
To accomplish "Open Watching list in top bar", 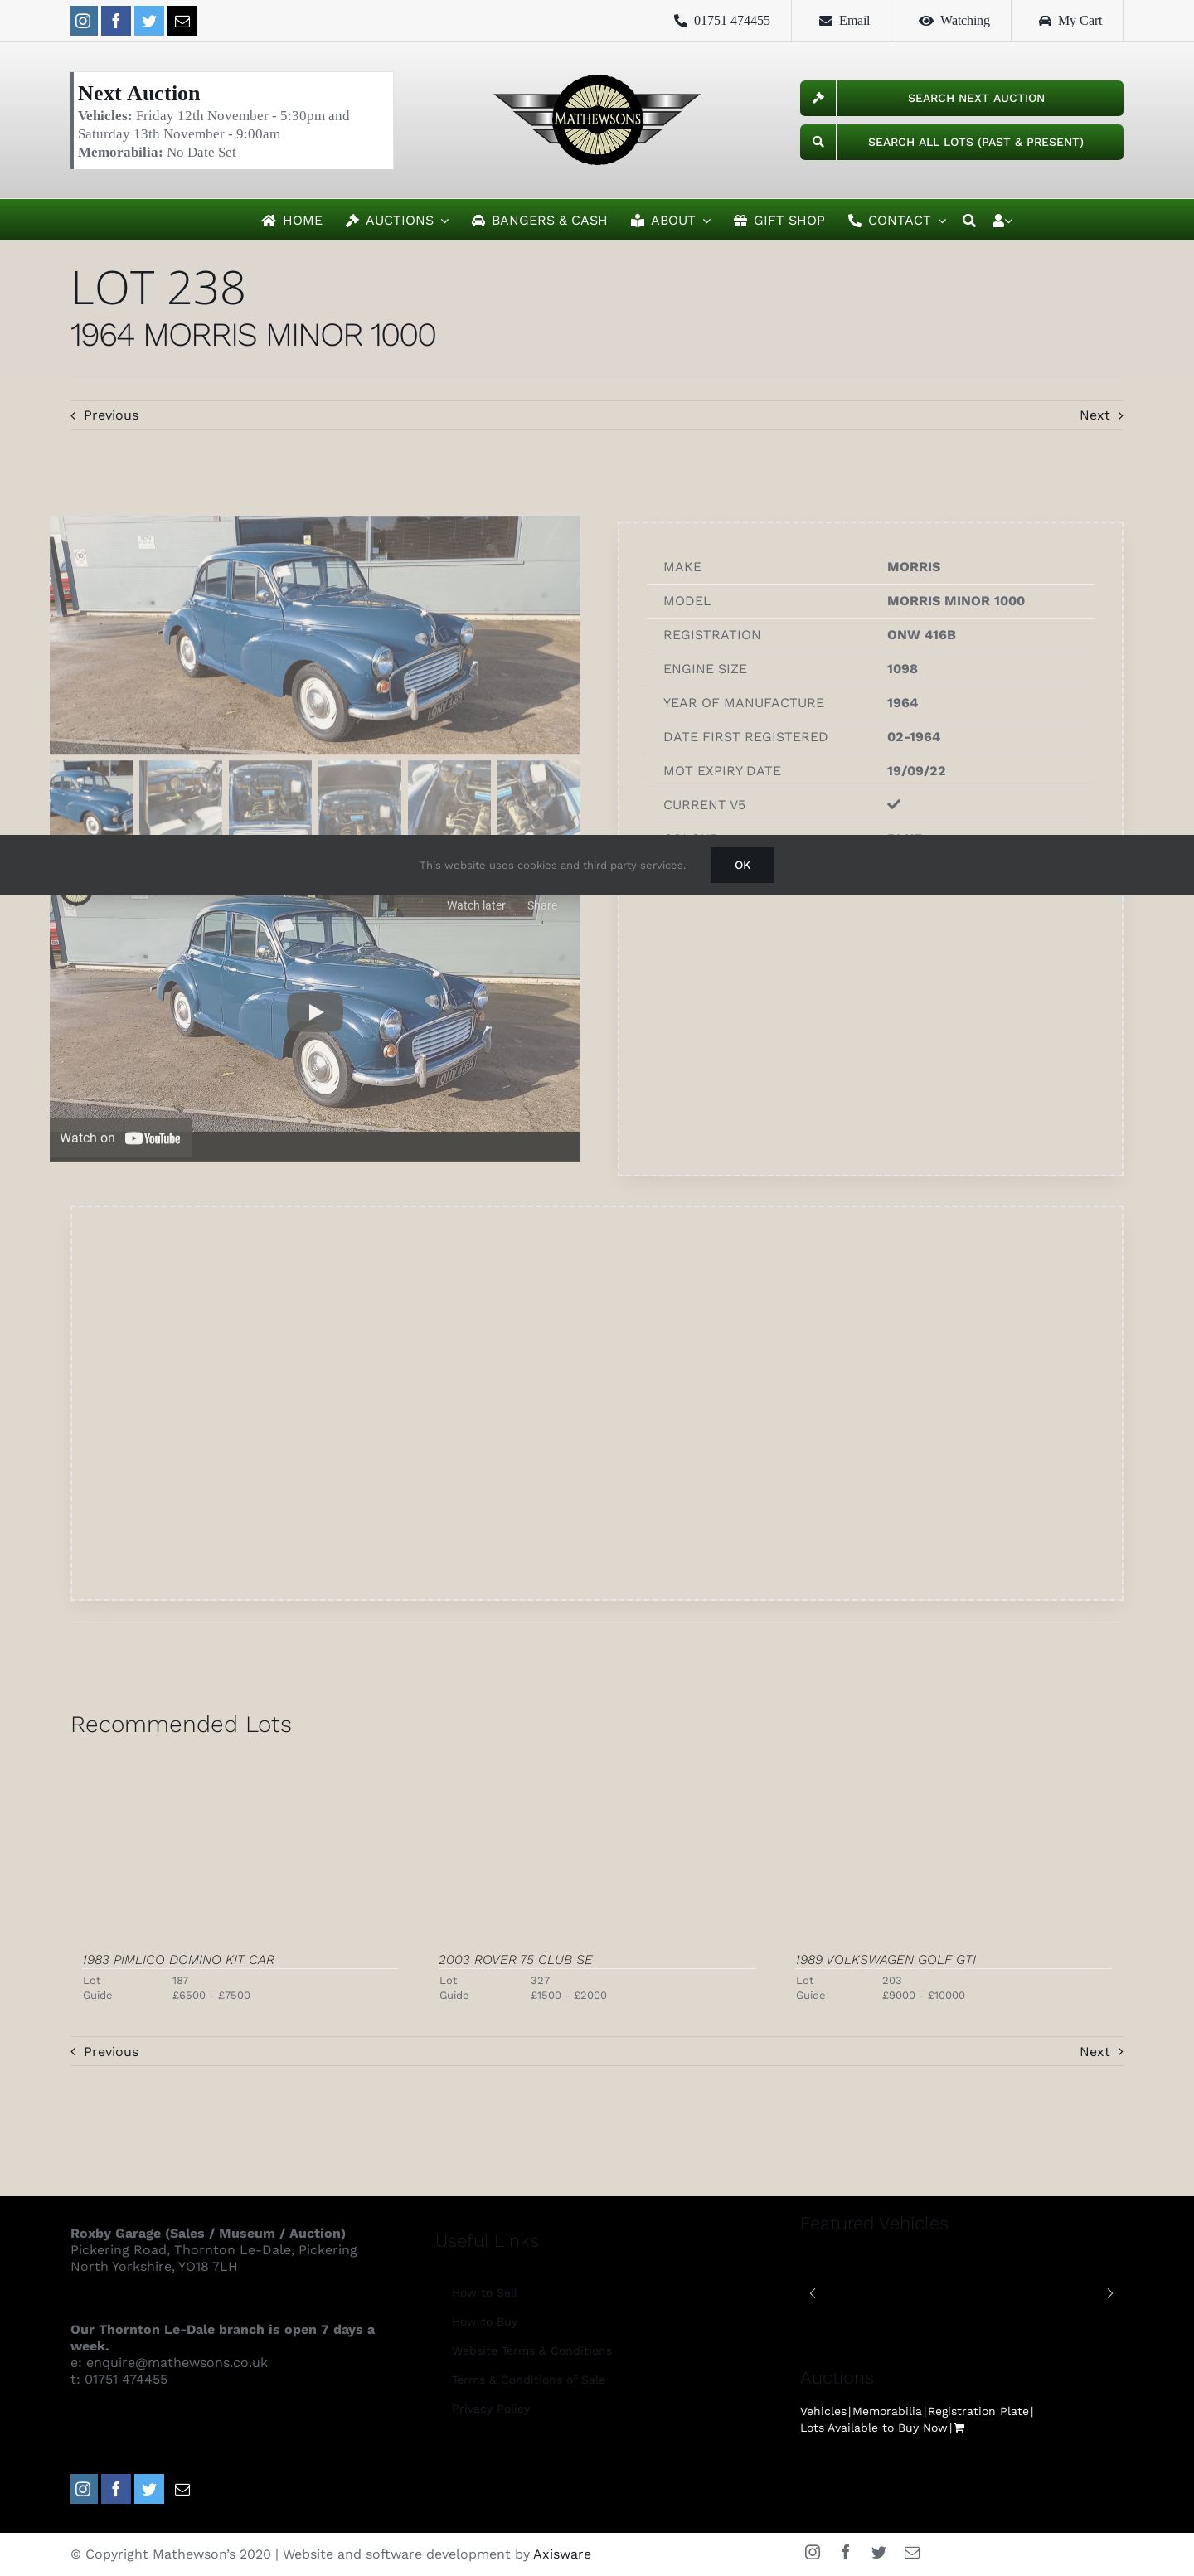I will point(954,20).
